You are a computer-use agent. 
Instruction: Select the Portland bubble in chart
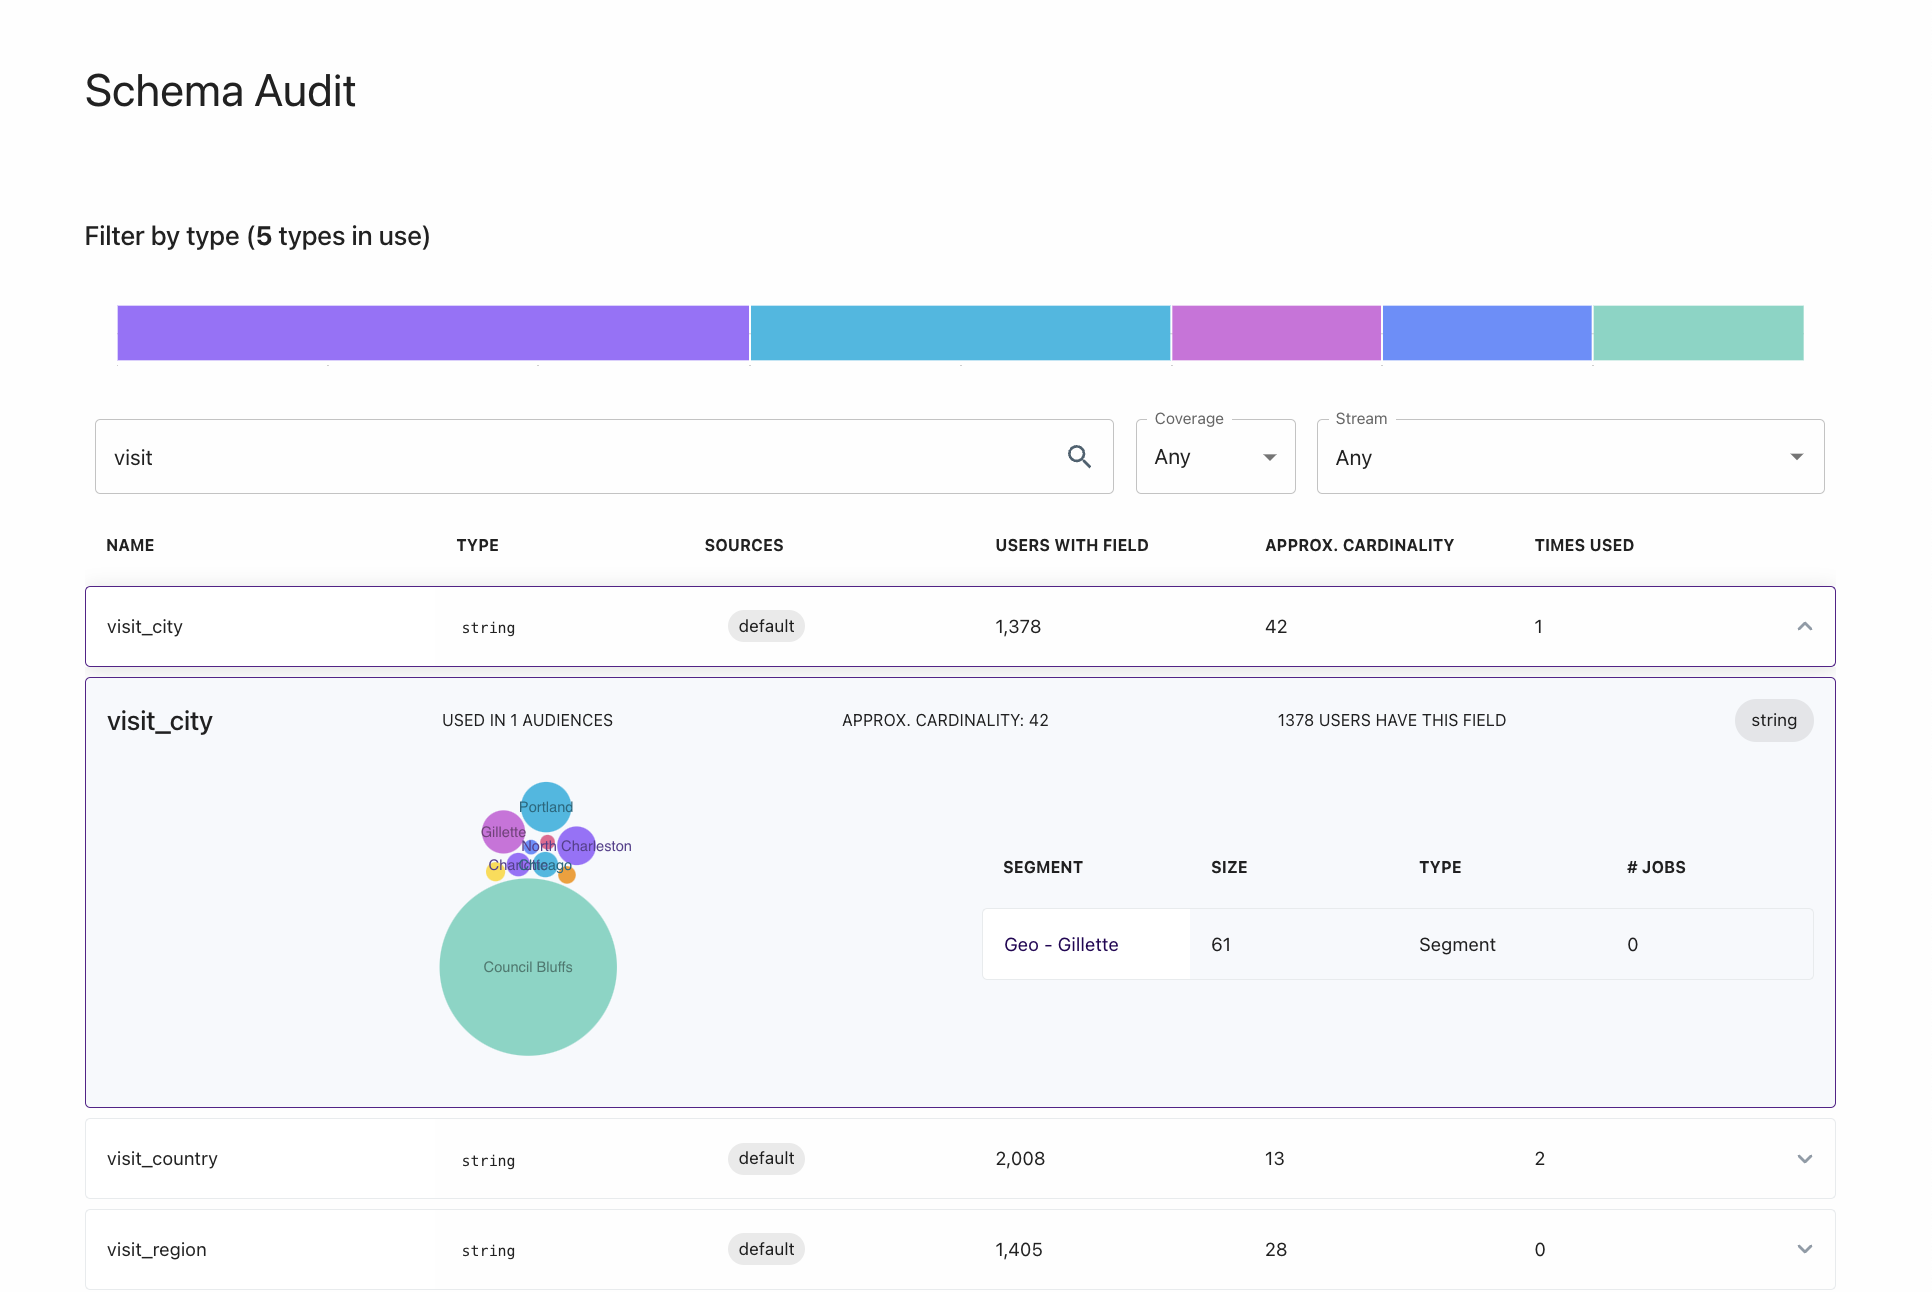click(x=546, y=806)
